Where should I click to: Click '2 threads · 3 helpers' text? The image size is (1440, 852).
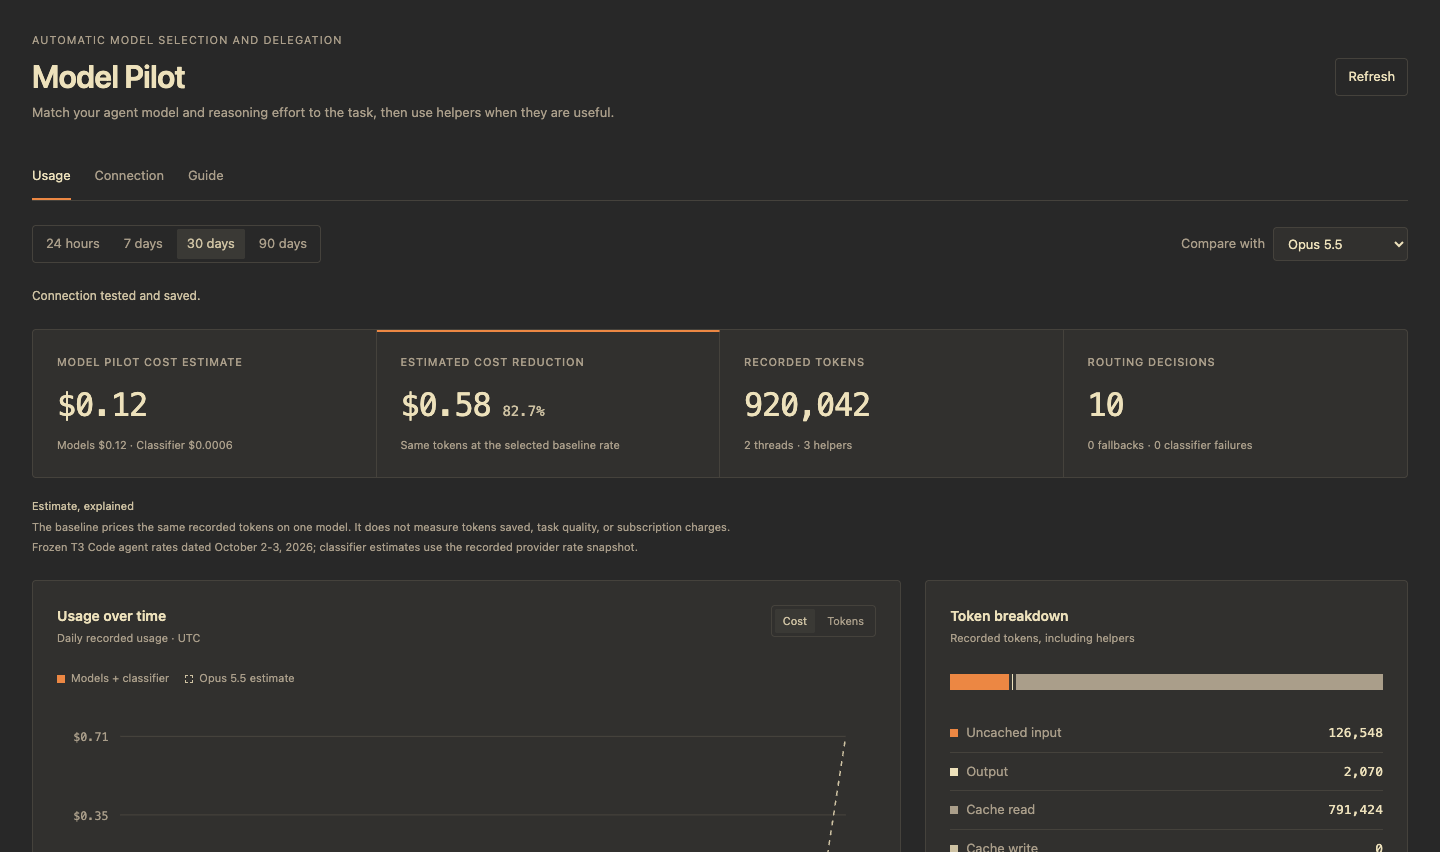point(798,445)
